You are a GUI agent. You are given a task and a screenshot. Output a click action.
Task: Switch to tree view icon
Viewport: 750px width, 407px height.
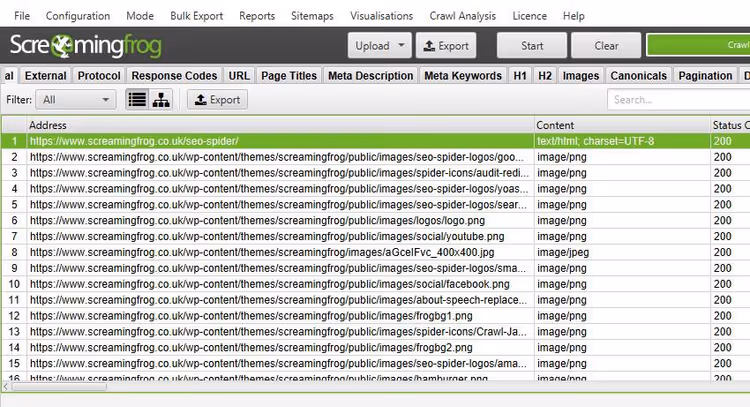161,99
